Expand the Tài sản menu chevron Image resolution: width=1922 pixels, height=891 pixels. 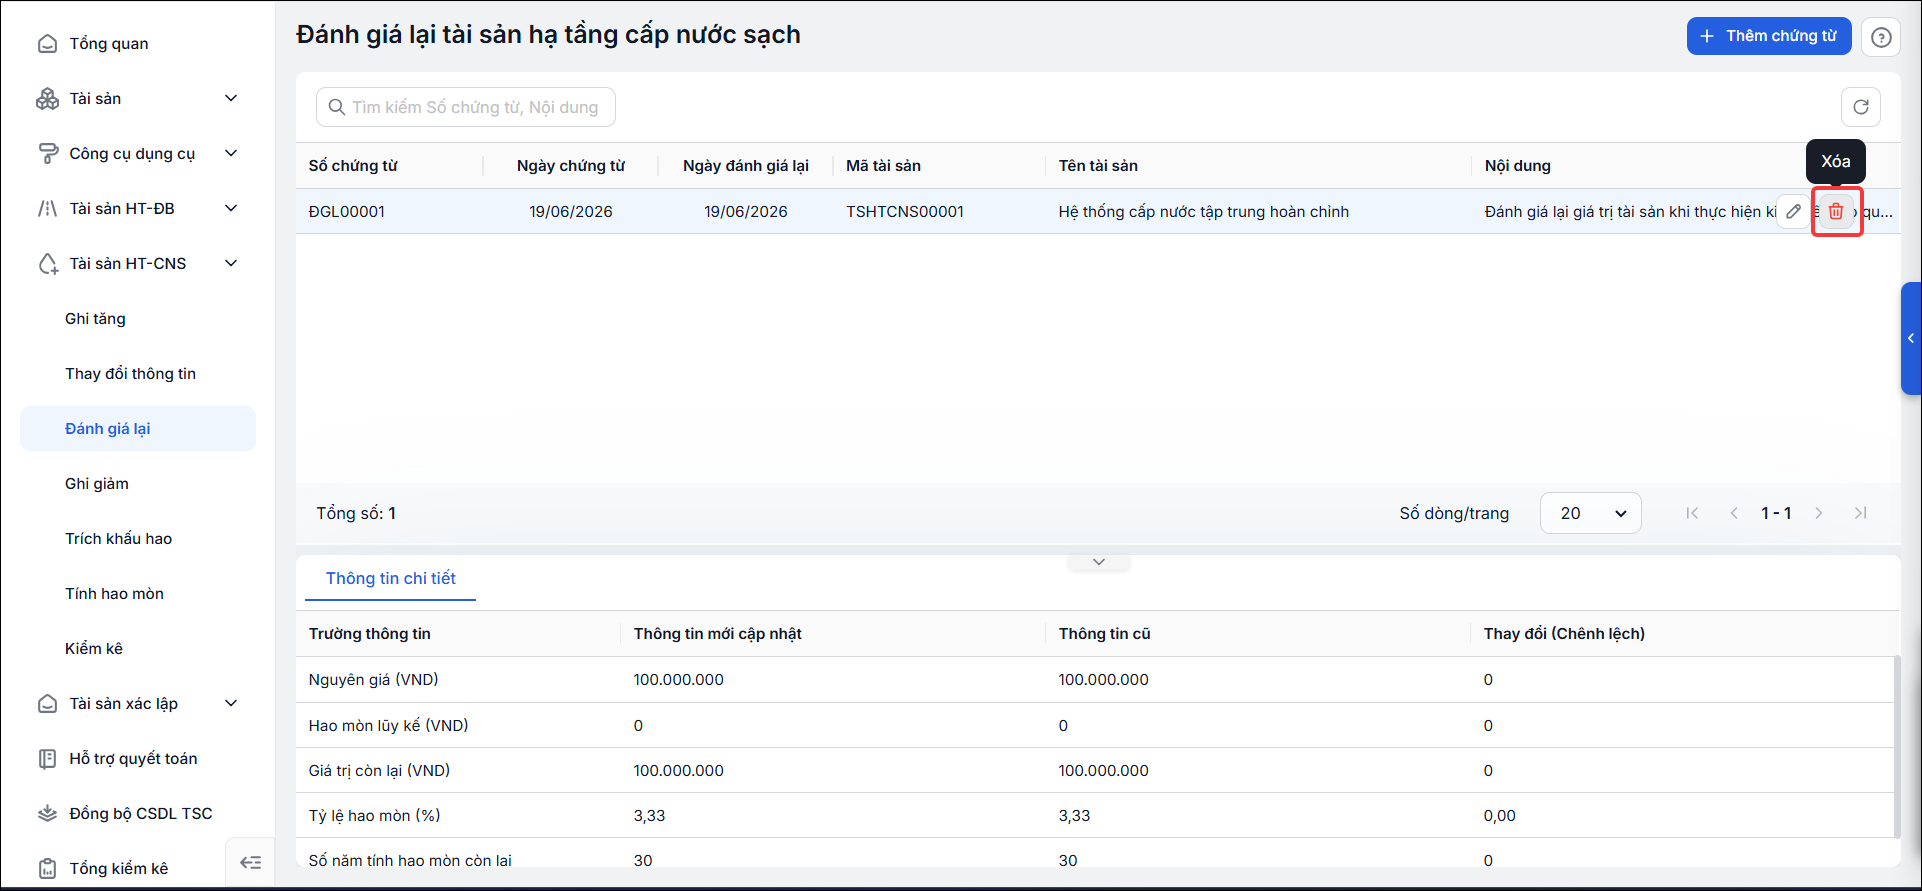[x=231, y=98]
